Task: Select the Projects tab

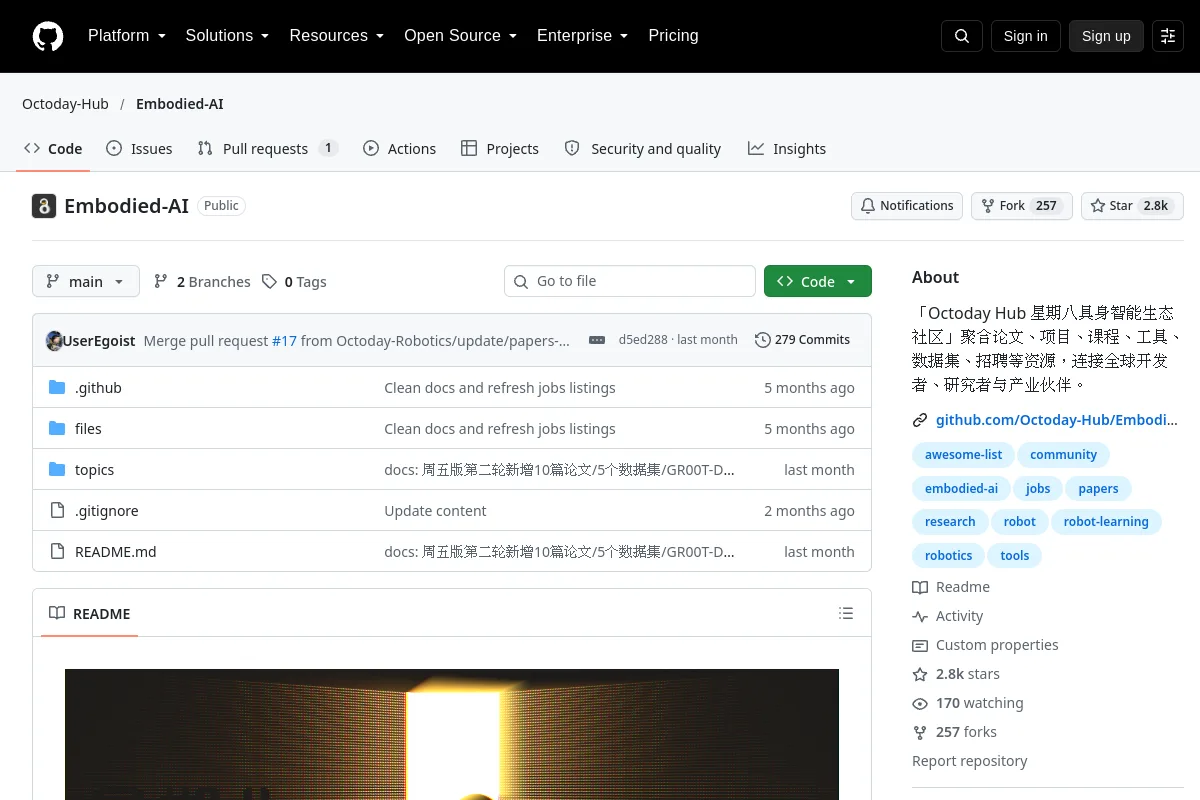Action: pos(500,149)
